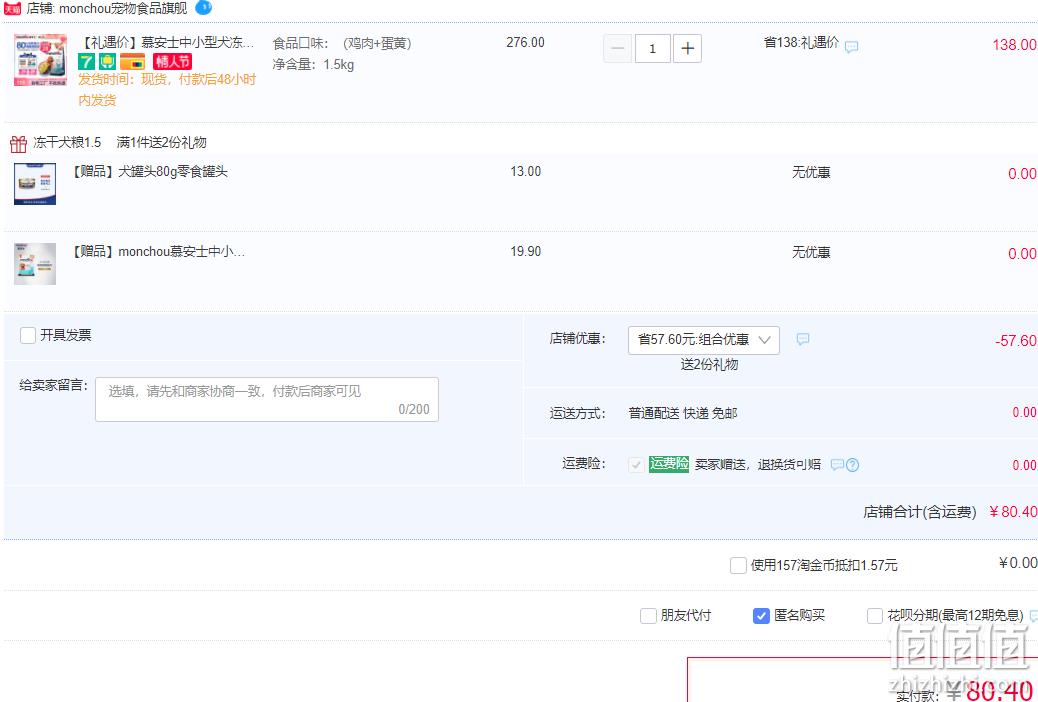
Task: Check the 朋友代付 option
Action: tap(649, 616)
